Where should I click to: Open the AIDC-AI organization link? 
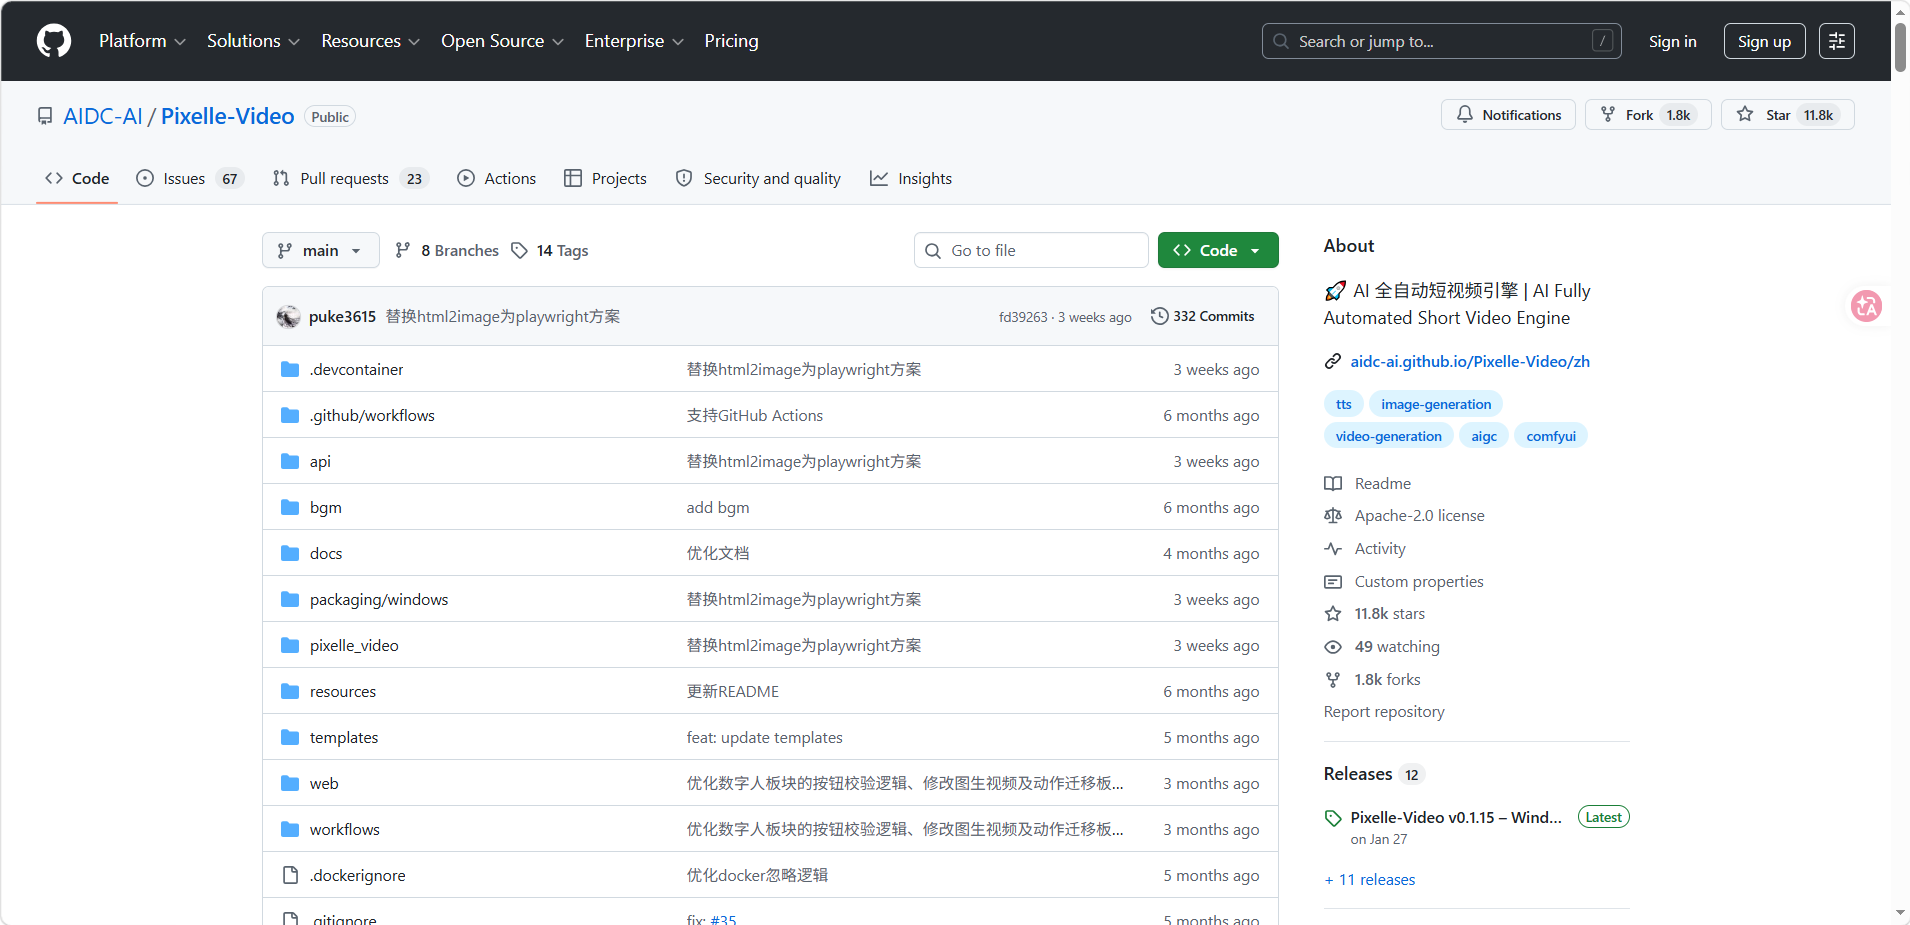[103, 116]
